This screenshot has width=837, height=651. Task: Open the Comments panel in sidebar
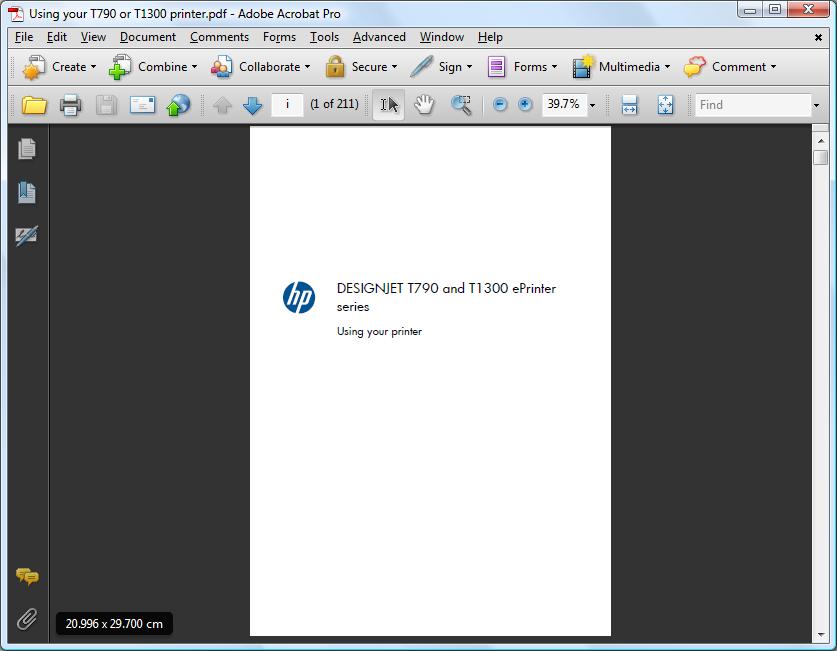[x=27, y=576]
